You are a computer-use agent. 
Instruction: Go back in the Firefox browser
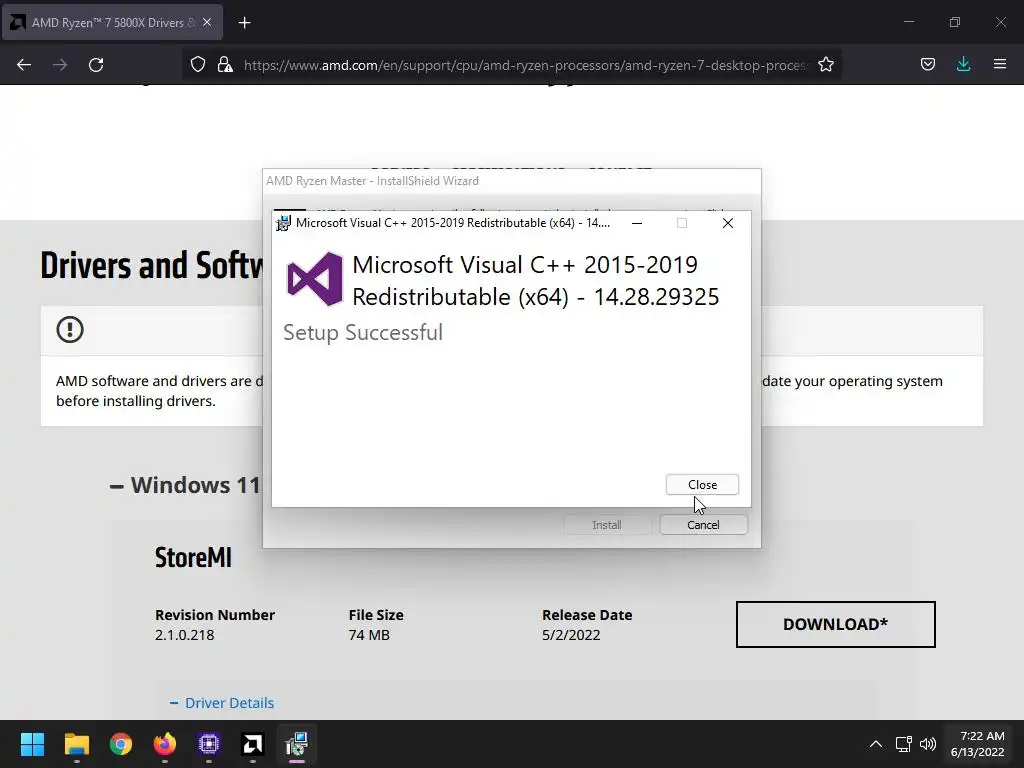point(24,65)
